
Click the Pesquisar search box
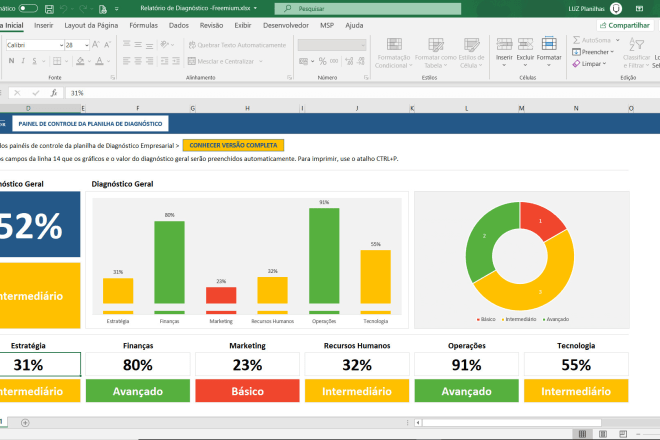click(367, 8)
